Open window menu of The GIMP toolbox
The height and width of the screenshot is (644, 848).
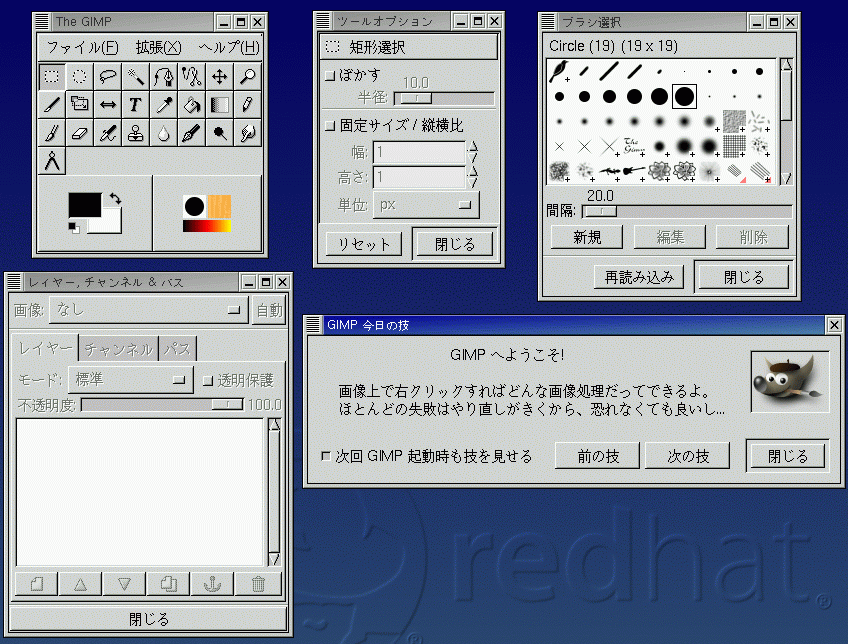(42, 22)
